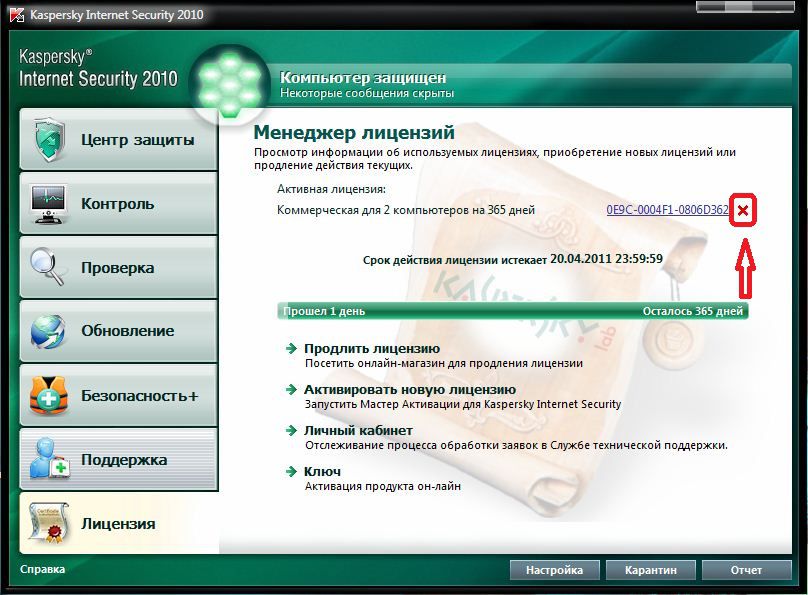Open Личный кабинет link
Viewport: 808px width, 595px height.
pos(358,430)
